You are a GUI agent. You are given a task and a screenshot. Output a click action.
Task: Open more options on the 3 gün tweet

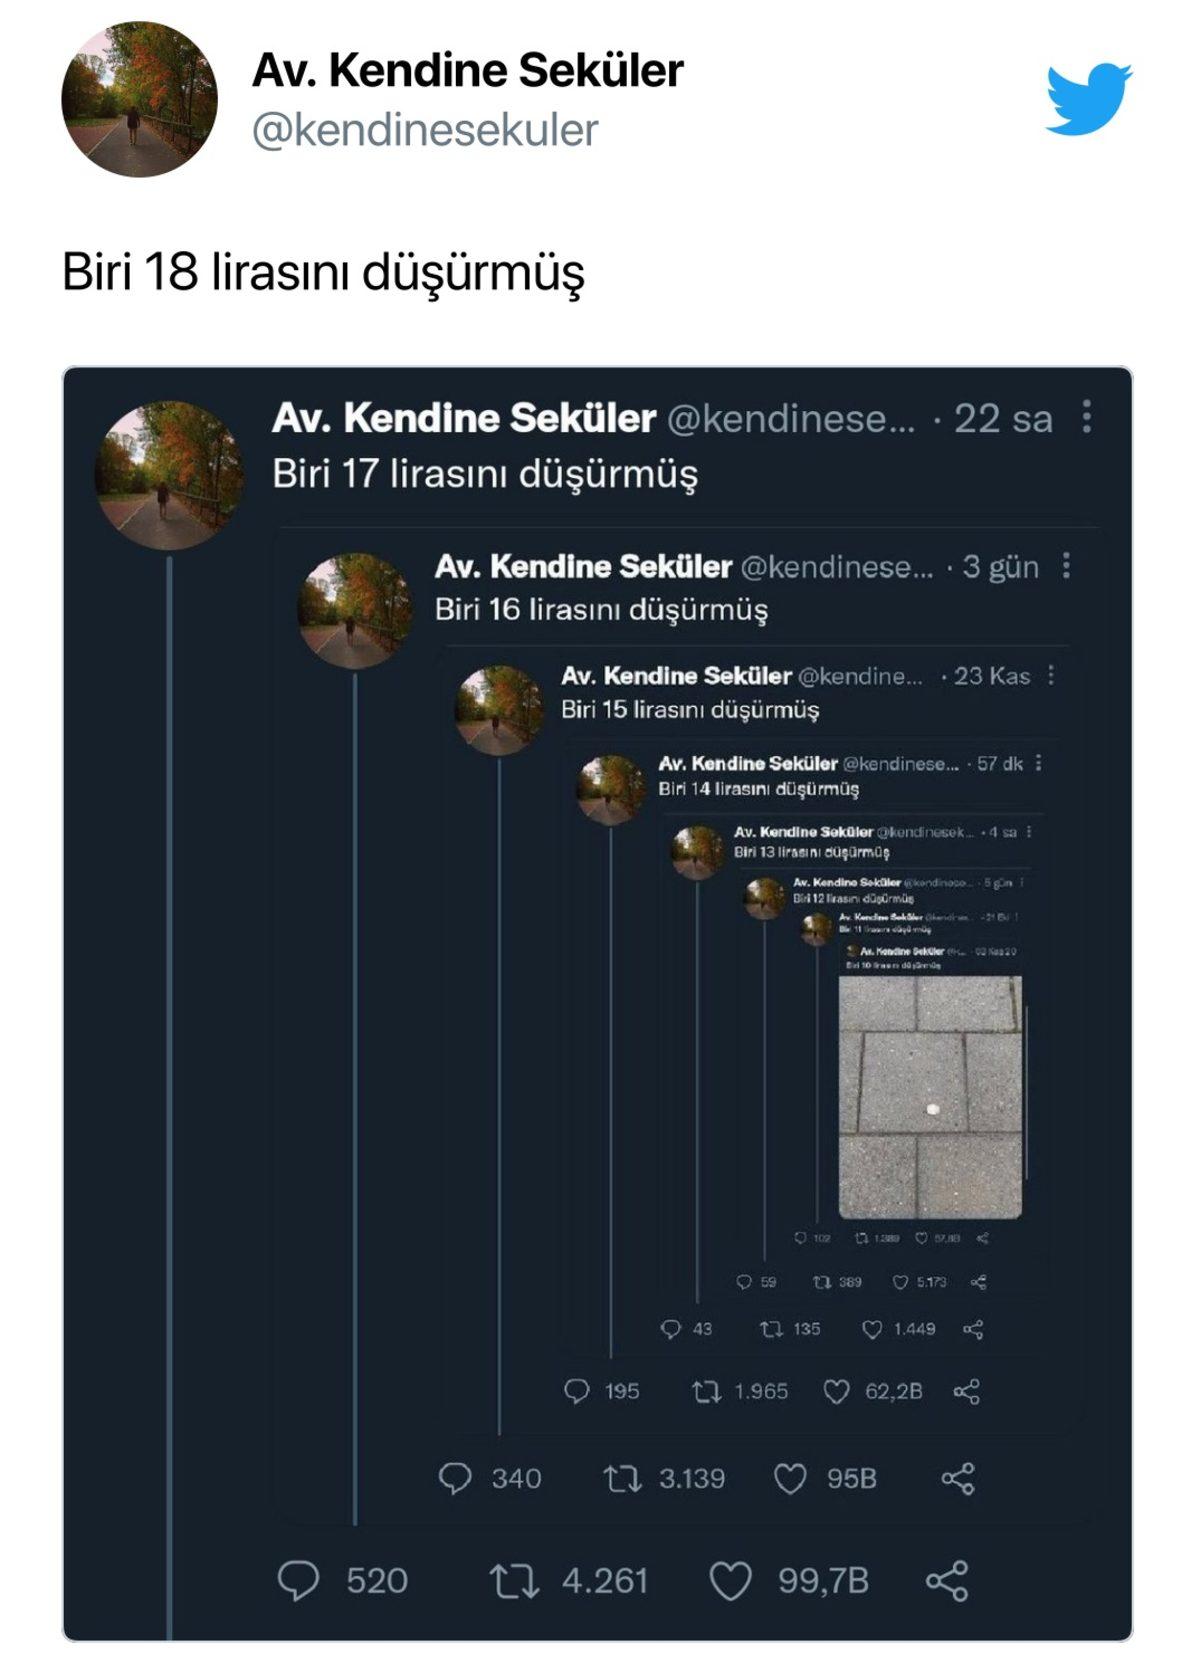tap(1067, 566)
